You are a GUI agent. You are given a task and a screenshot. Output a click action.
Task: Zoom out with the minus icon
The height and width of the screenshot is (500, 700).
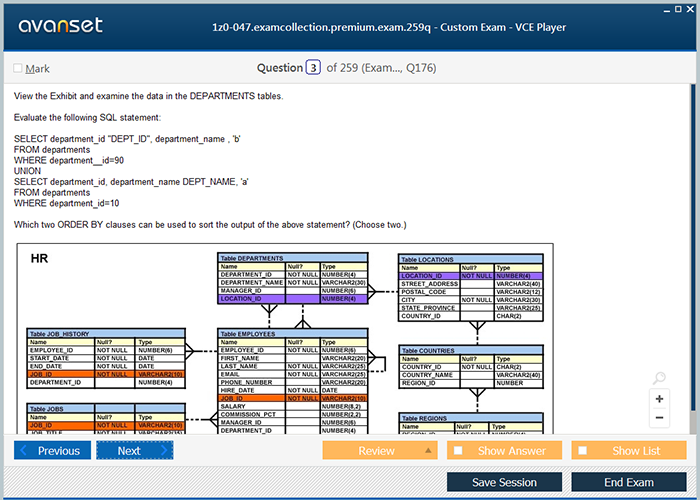(x=659, y=418)
